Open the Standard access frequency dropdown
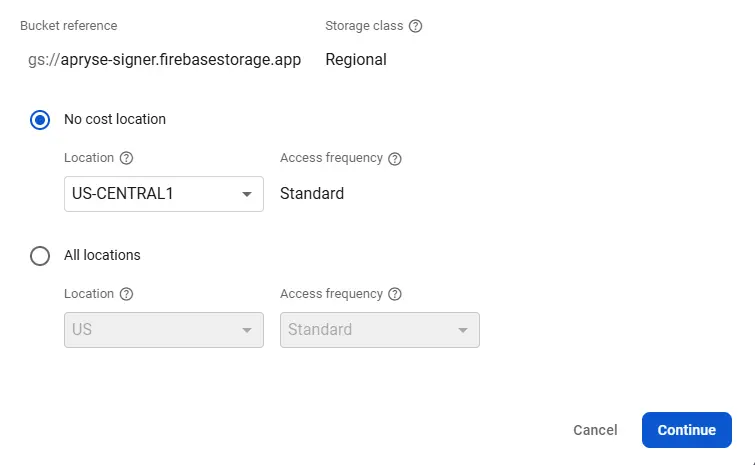This screenshot has height=465, width=755. [x=379, y=330]
